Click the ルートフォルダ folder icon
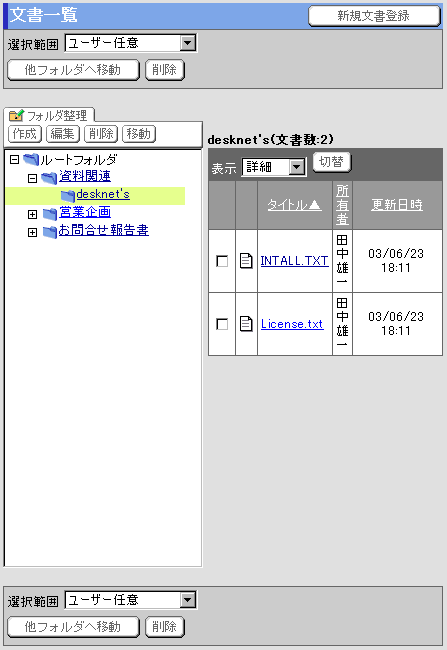This screenshot has height=650, width=447. [31, 160]
